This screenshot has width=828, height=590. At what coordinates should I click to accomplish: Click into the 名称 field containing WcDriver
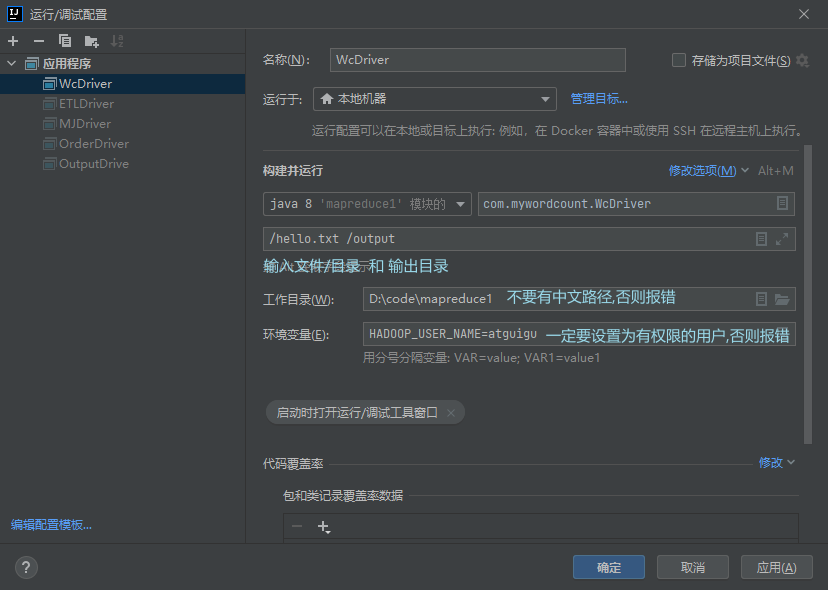point(477,60)
